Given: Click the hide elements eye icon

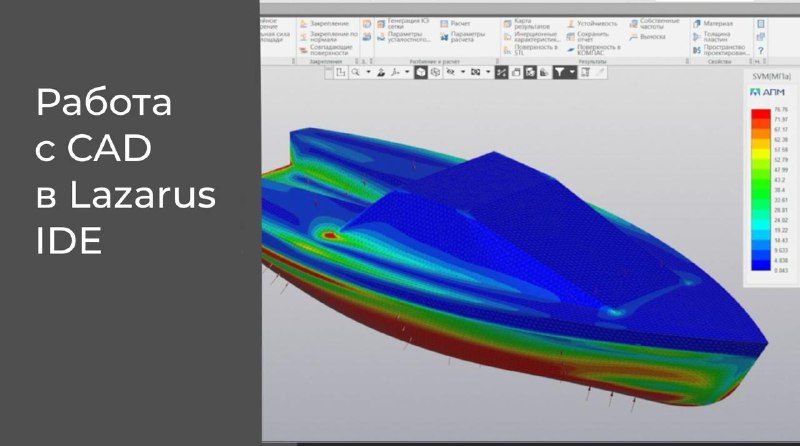Looking at the screenshot, I should click(450, 72).
